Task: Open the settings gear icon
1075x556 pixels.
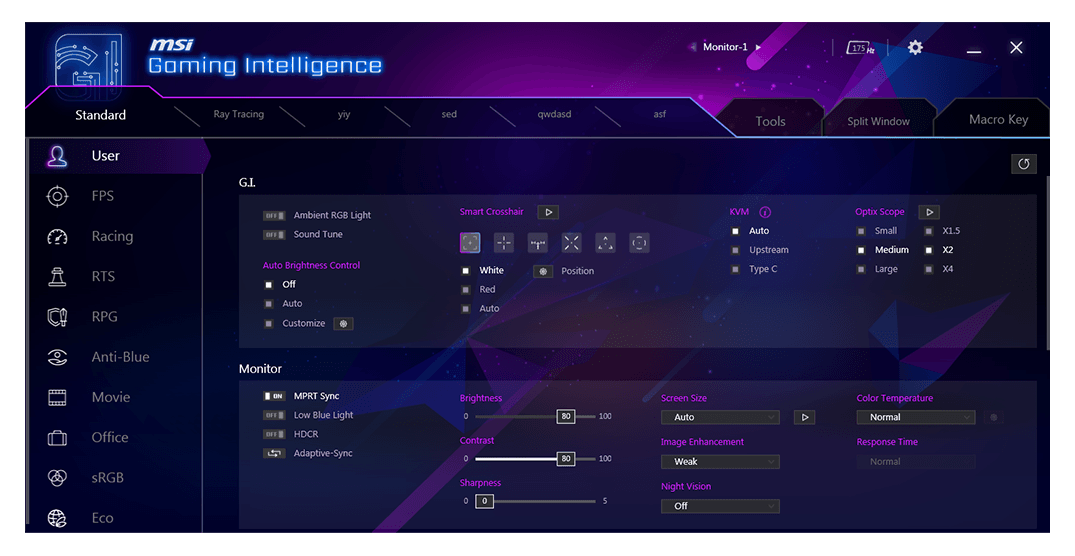Action: [x=915, y=48]
